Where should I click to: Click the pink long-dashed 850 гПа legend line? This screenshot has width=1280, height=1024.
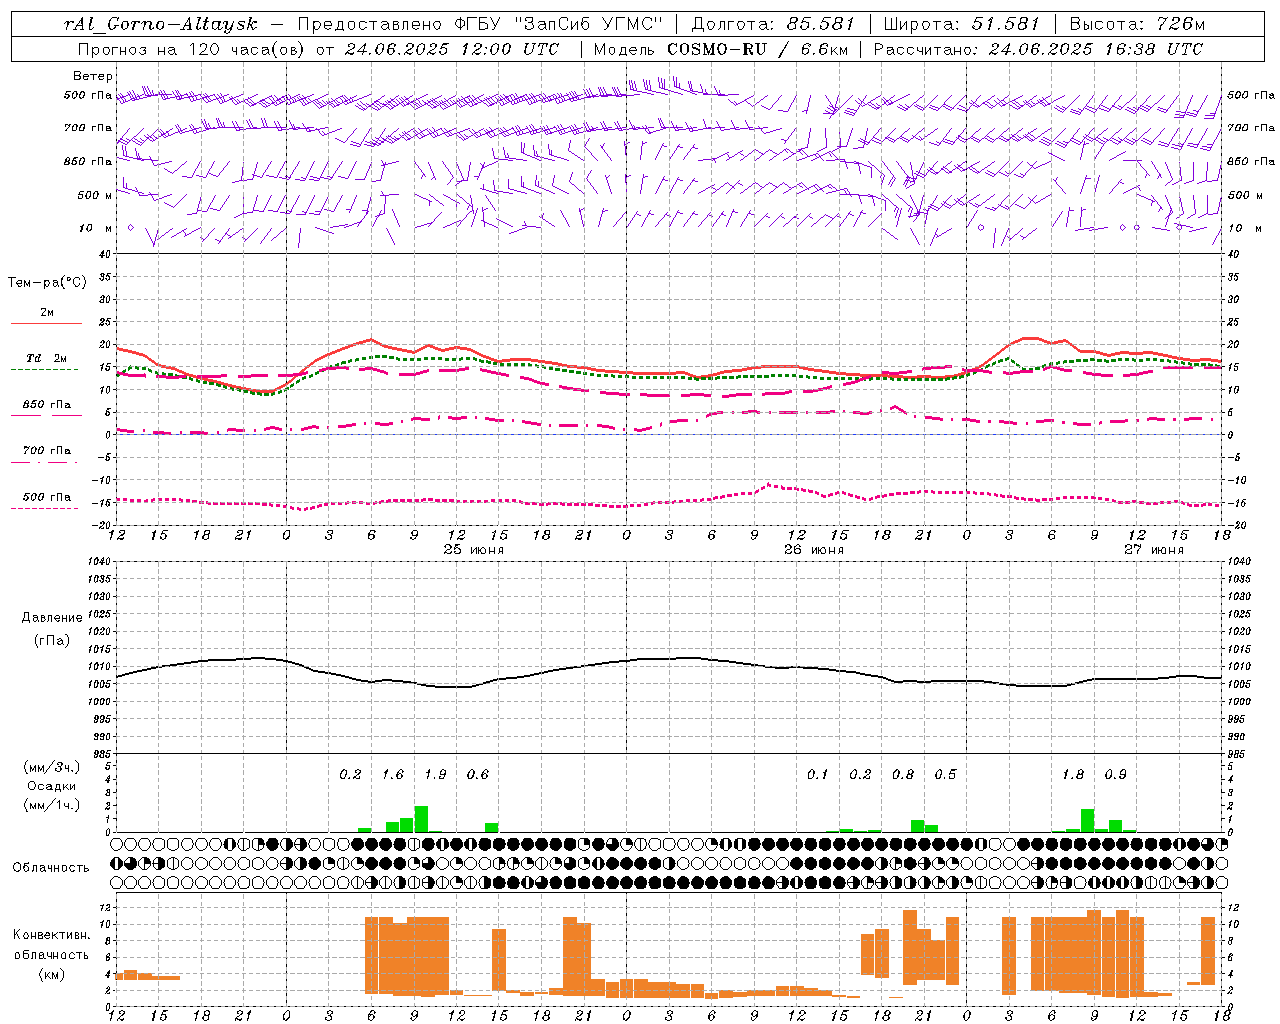(x=45, y=416)
